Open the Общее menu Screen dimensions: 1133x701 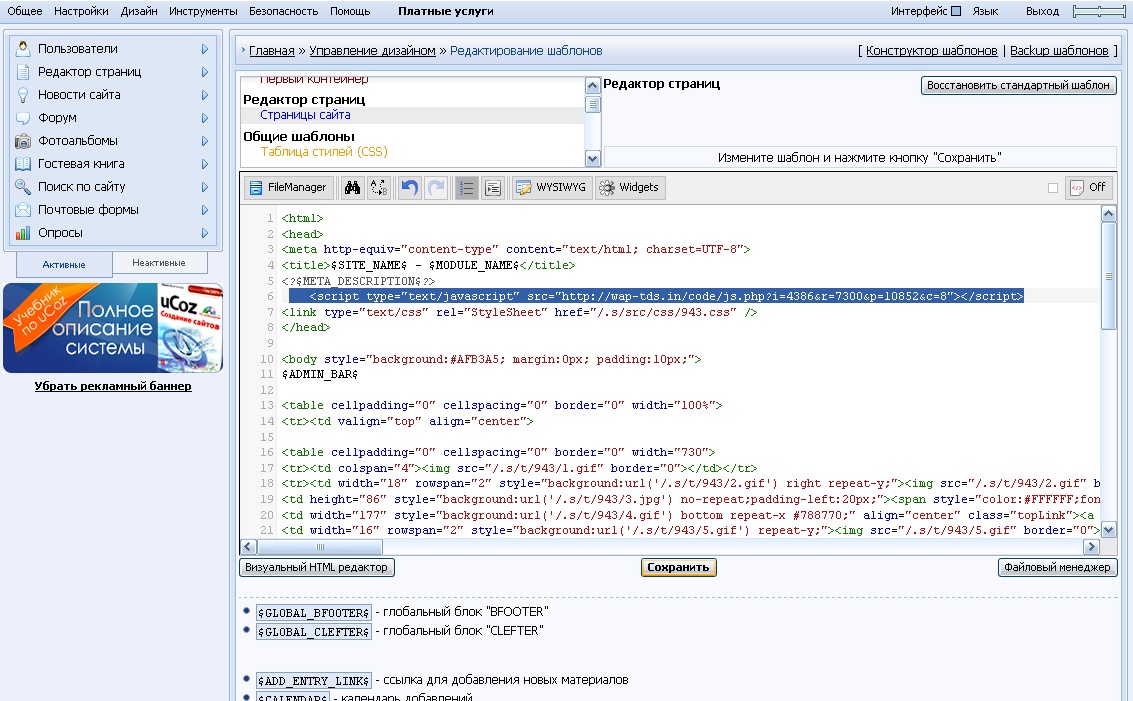tap(25, 11)
